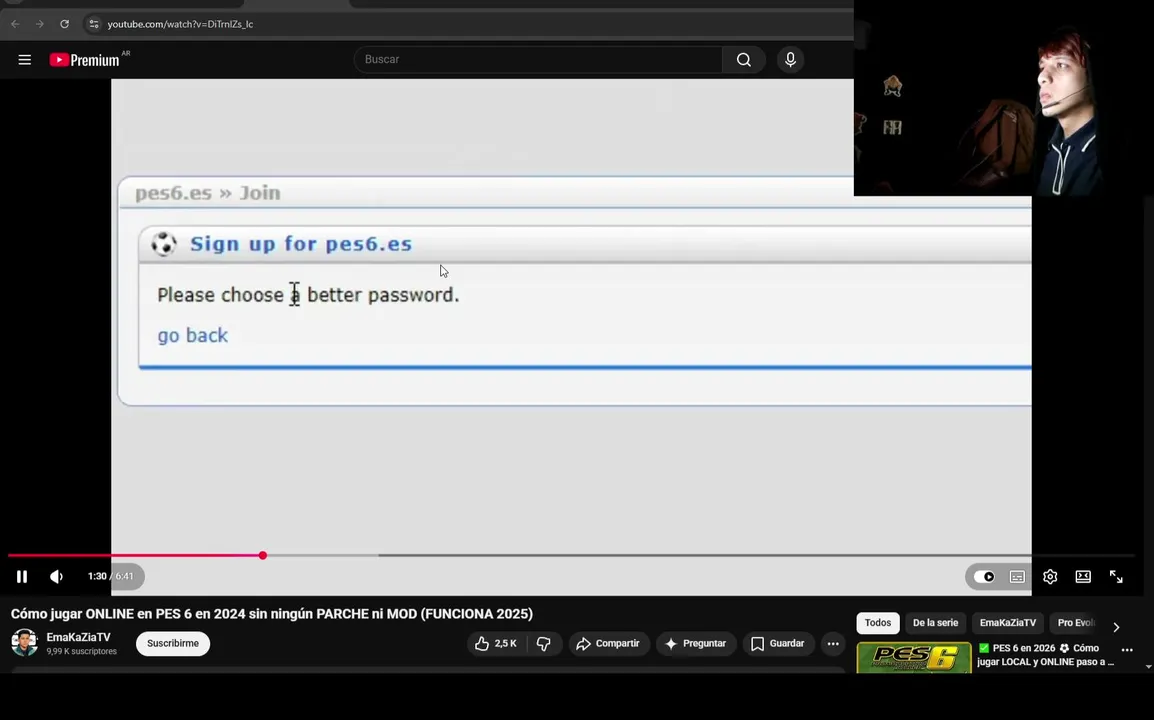Open the EmaKaZiaTV channel name link
This screenshot has width=1154, height=720.
[79, 637]
